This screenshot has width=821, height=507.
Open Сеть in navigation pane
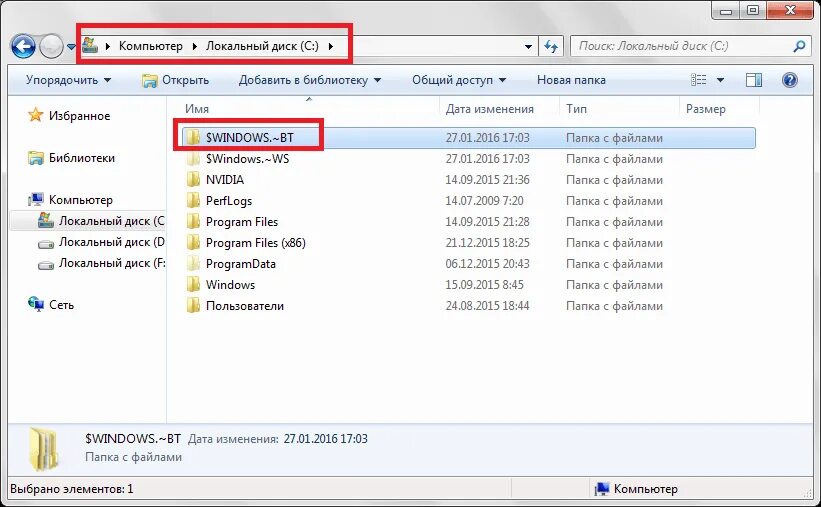point(61,305)
